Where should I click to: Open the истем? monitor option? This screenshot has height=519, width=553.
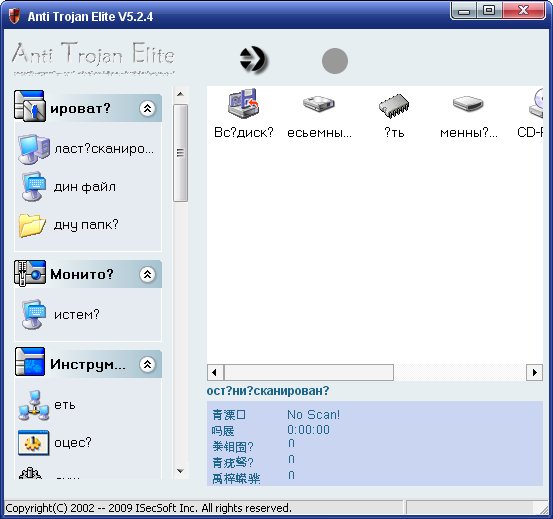point(77,314)
